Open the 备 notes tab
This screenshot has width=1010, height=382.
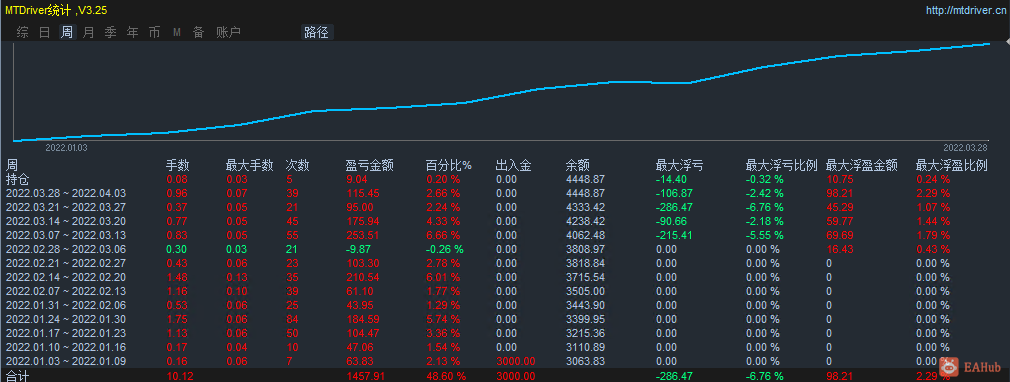click(198, 32)
